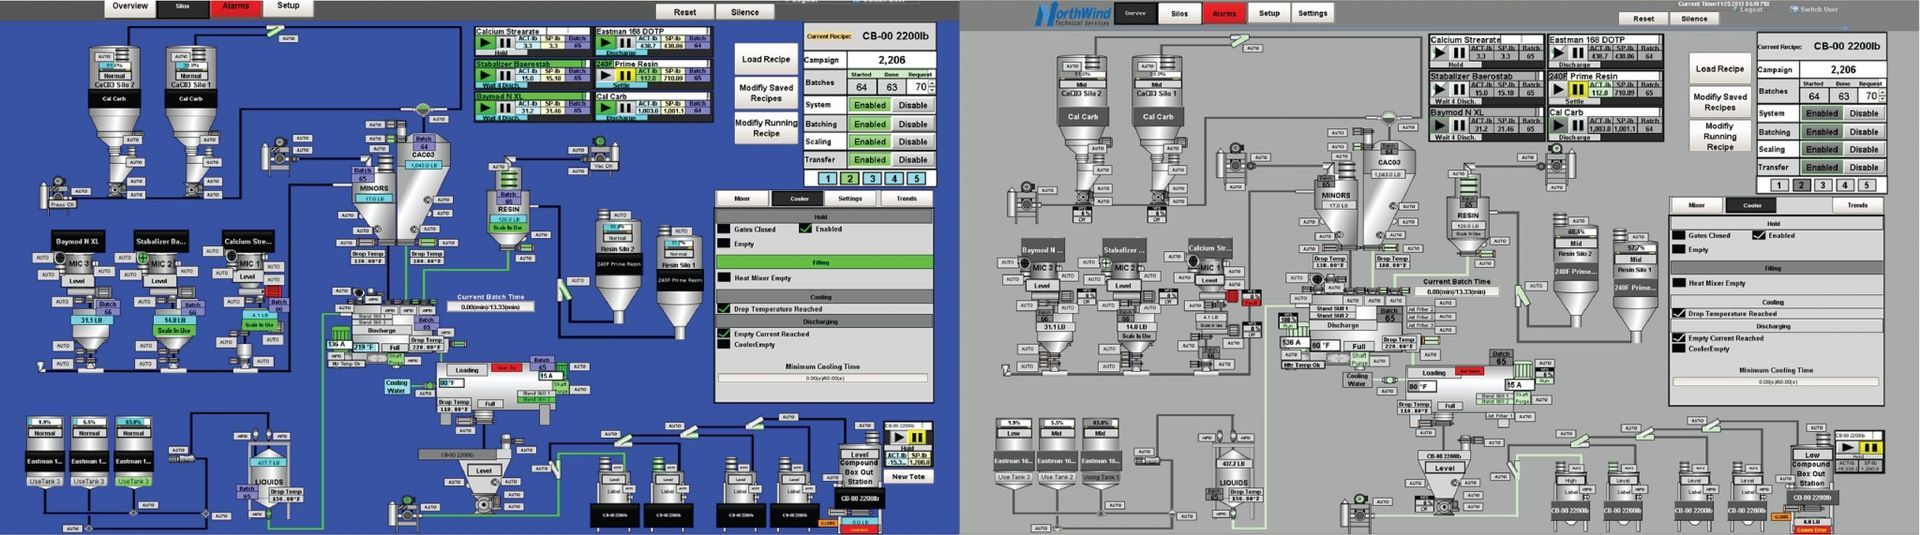This screenshot has height=535, width=1920.
Task: Play Stabalizer Baerostab on the blue screen
Action: (485, 75)
